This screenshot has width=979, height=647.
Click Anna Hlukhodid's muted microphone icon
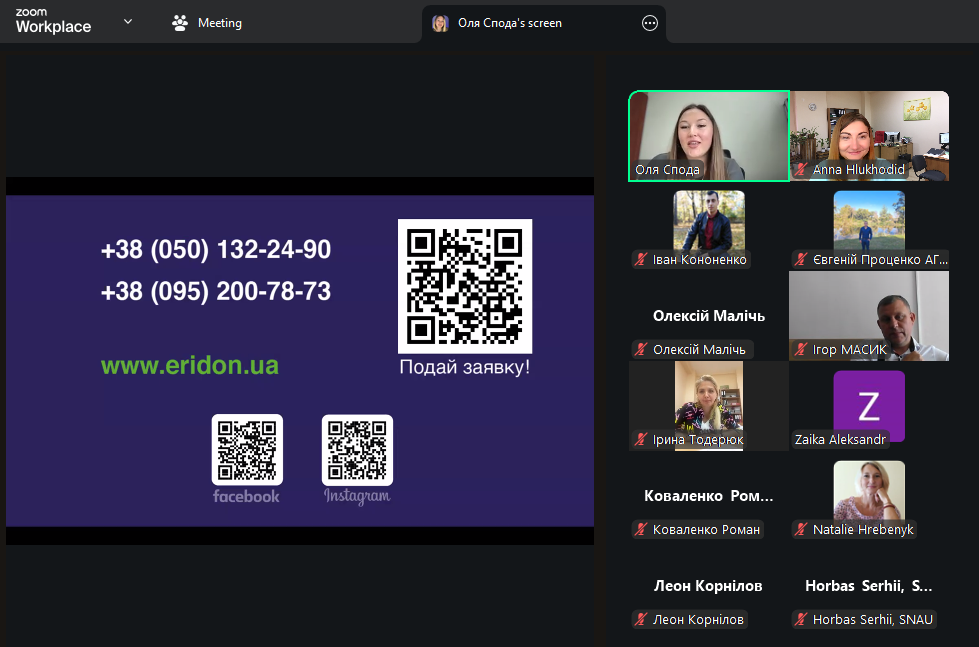802,170
